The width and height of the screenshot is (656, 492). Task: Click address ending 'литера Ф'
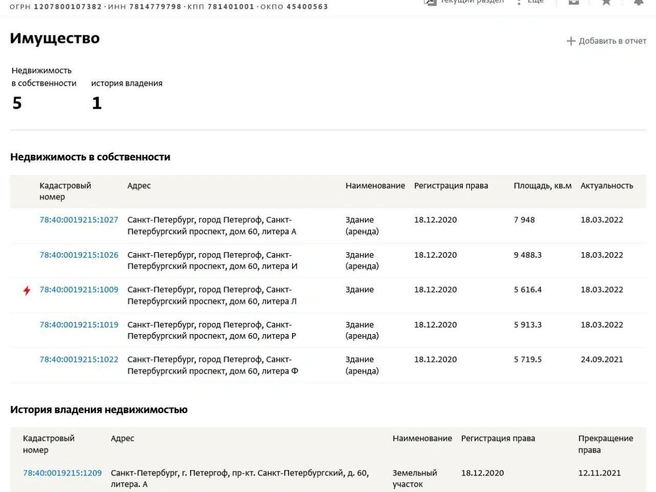[x=213, y=365]
